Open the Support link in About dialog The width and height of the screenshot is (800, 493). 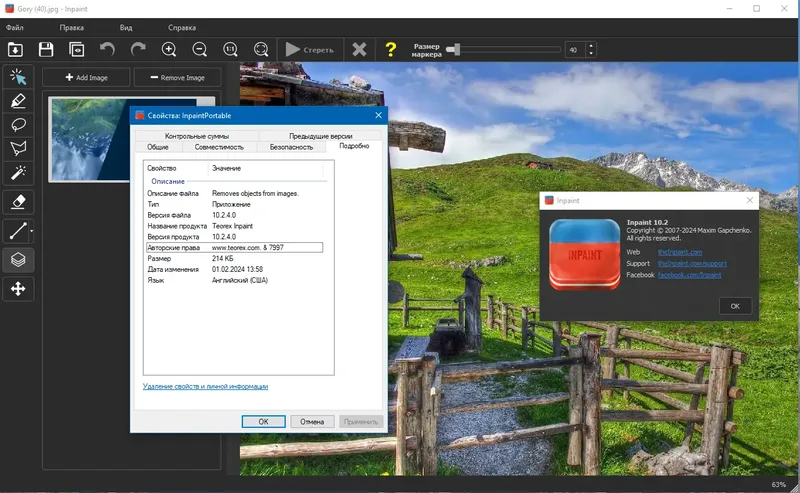692,264
